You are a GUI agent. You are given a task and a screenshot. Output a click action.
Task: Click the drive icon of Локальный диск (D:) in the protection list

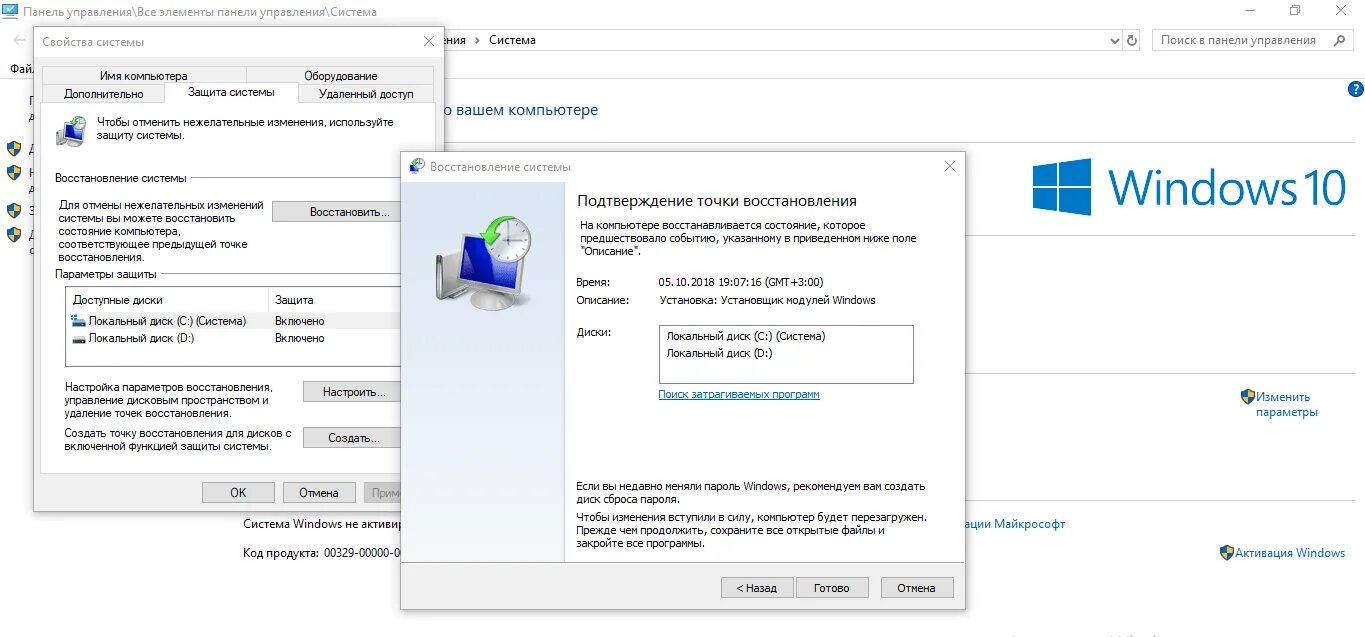(x=79, y=338)
